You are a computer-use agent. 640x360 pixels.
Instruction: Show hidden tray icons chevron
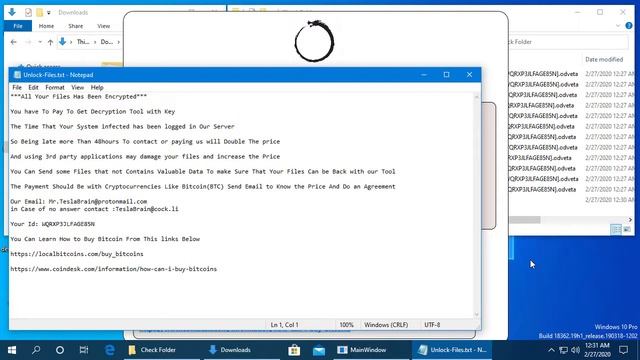click(551, 350)
